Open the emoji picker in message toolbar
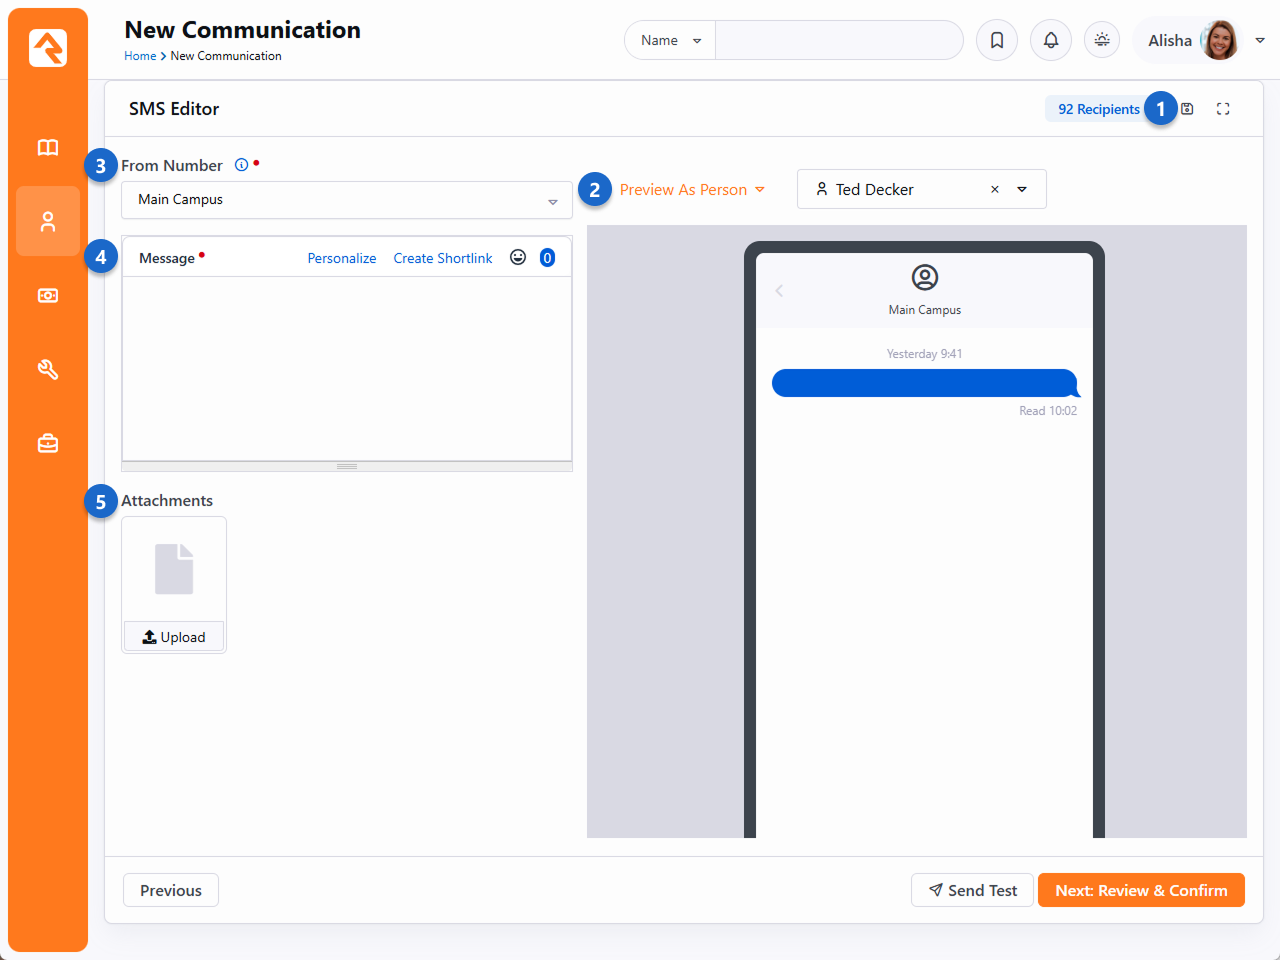The width and height of the screenshot is (1280, 960). tap(518, 258)
